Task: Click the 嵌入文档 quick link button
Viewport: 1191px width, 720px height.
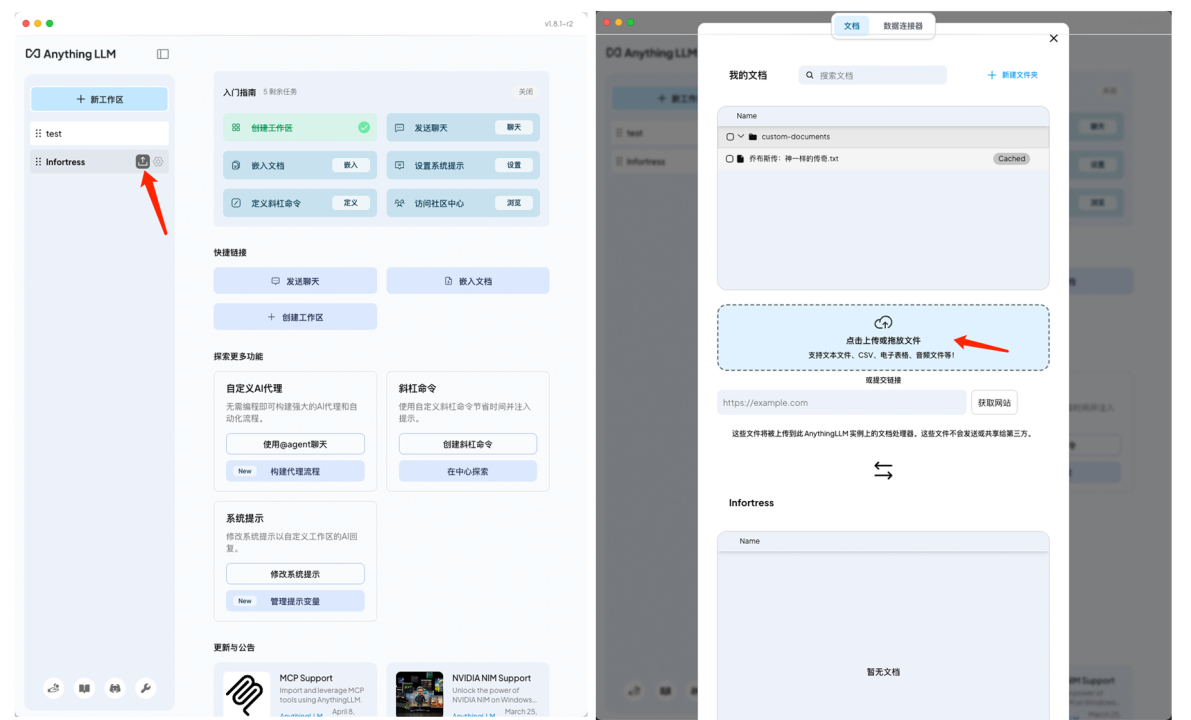Action: pyautogui.click(x=468, y=281)
